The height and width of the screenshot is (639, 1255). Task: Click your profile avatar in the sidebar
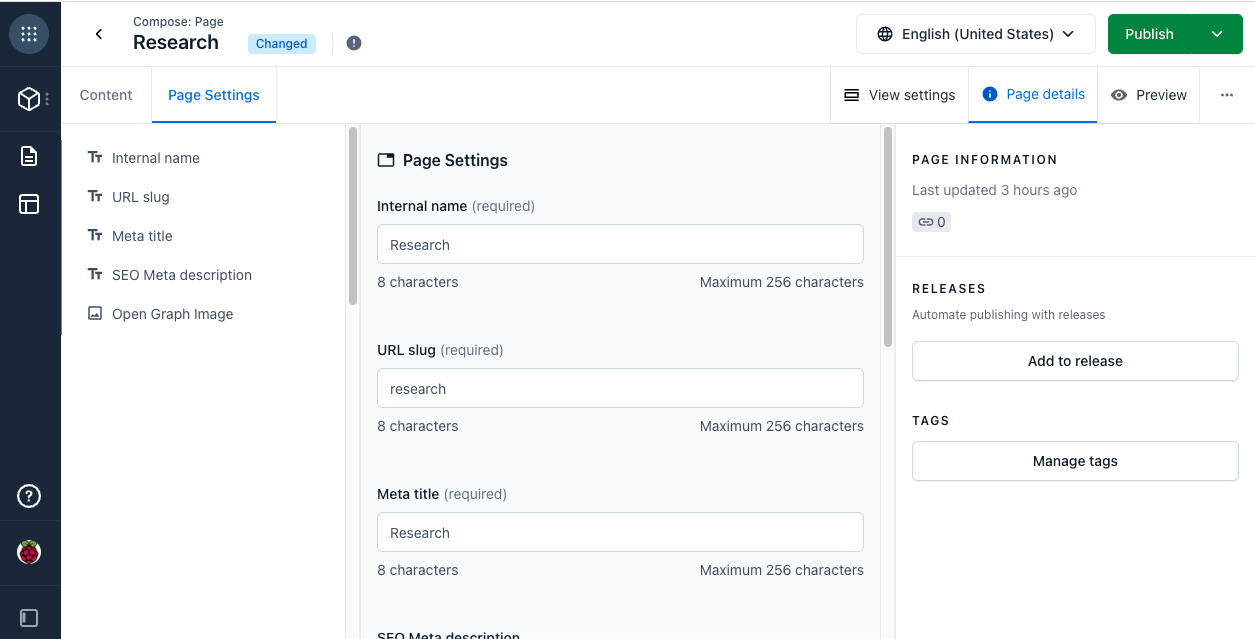coord(29,551)
